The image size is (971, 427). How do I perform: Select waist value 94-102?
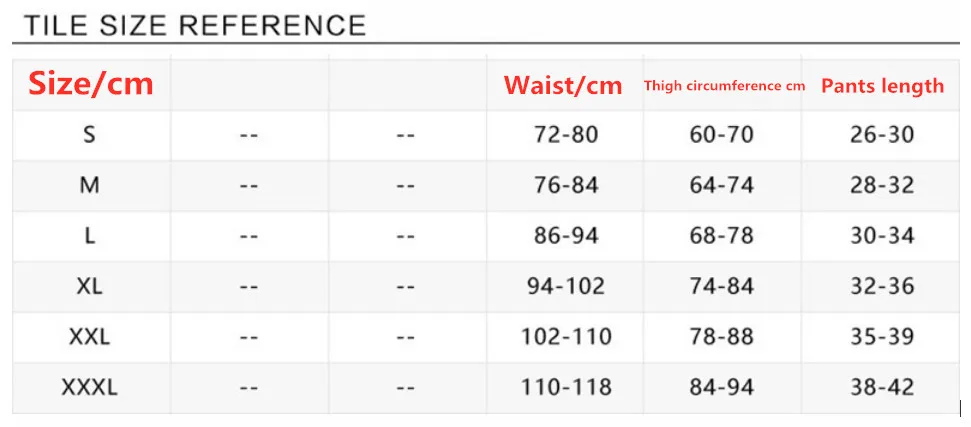[566, 286]
